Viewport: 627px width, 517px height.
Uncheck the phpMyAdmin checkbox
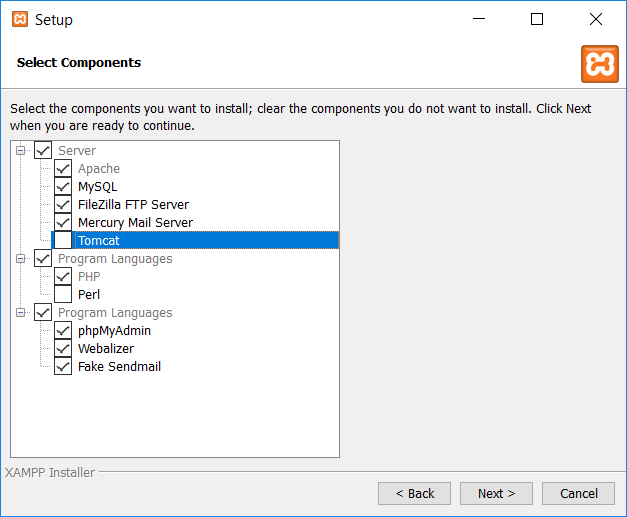63,330
